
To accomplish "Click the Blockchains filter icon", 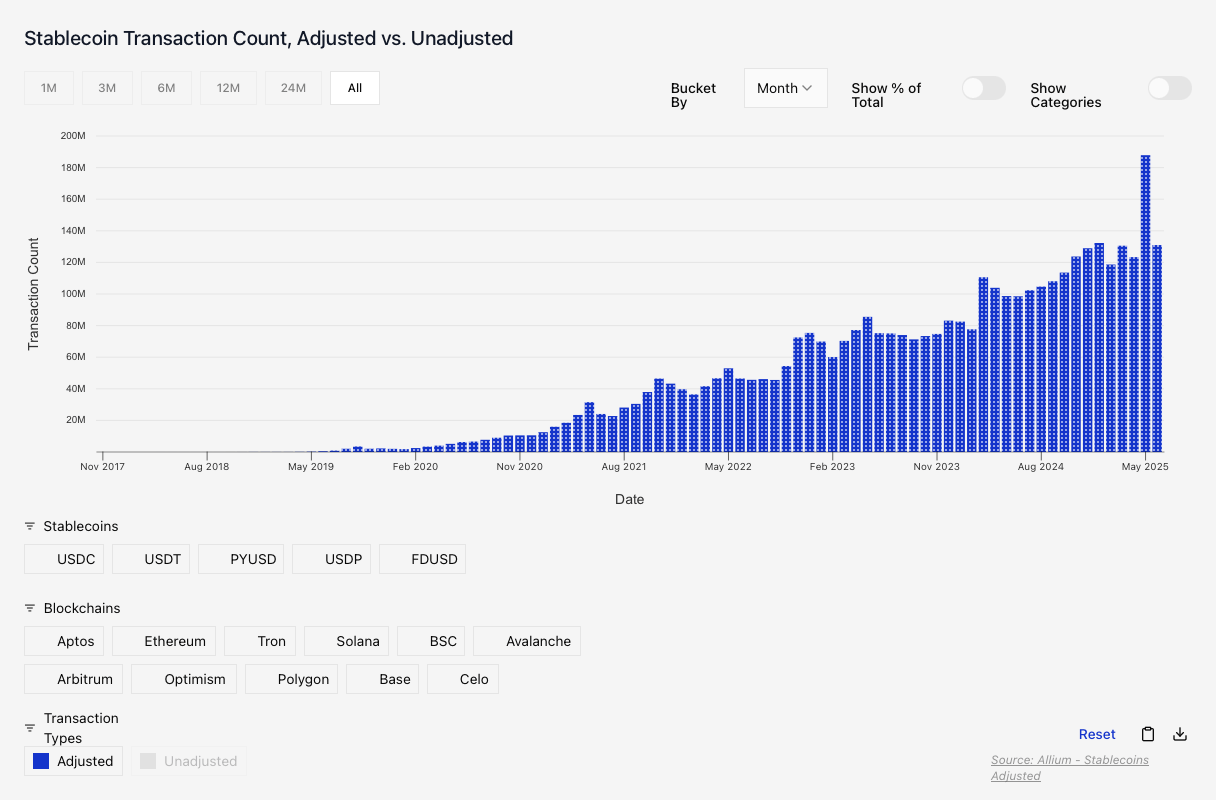I will coord(30,608).
